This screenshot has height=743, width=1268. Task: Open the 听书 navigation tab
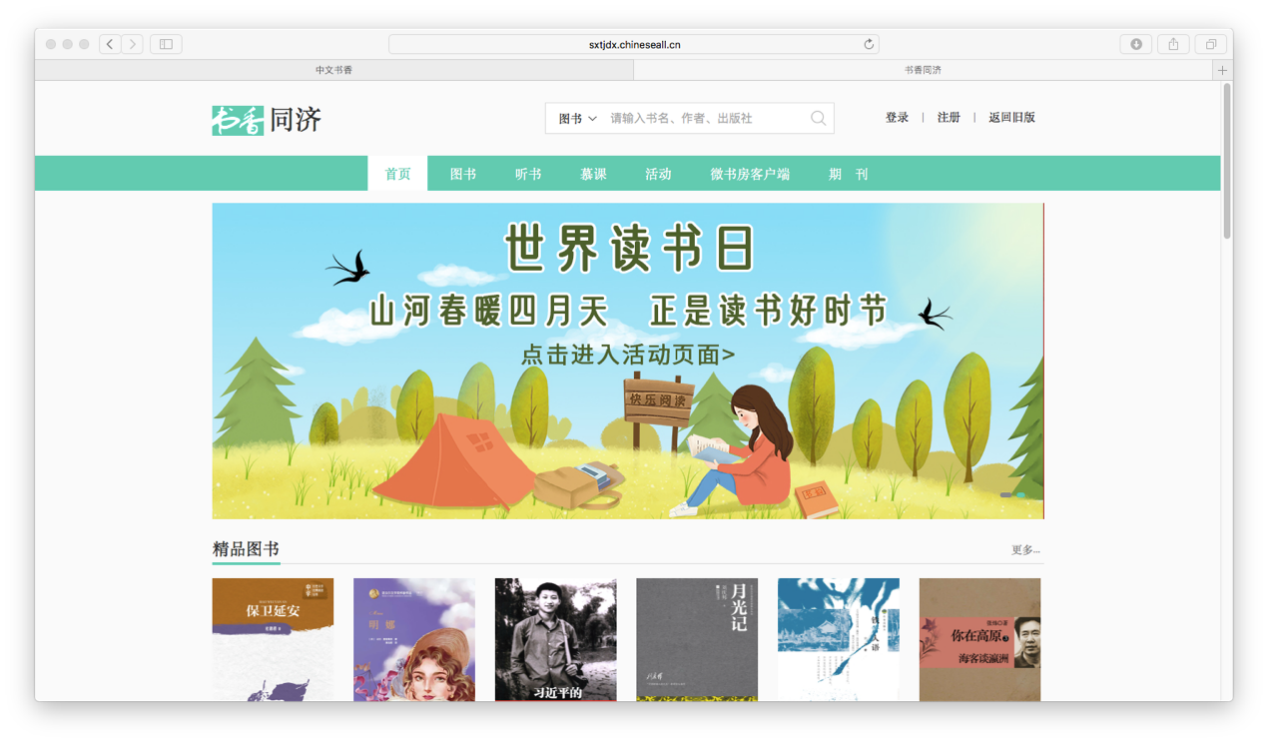[528, 174]
